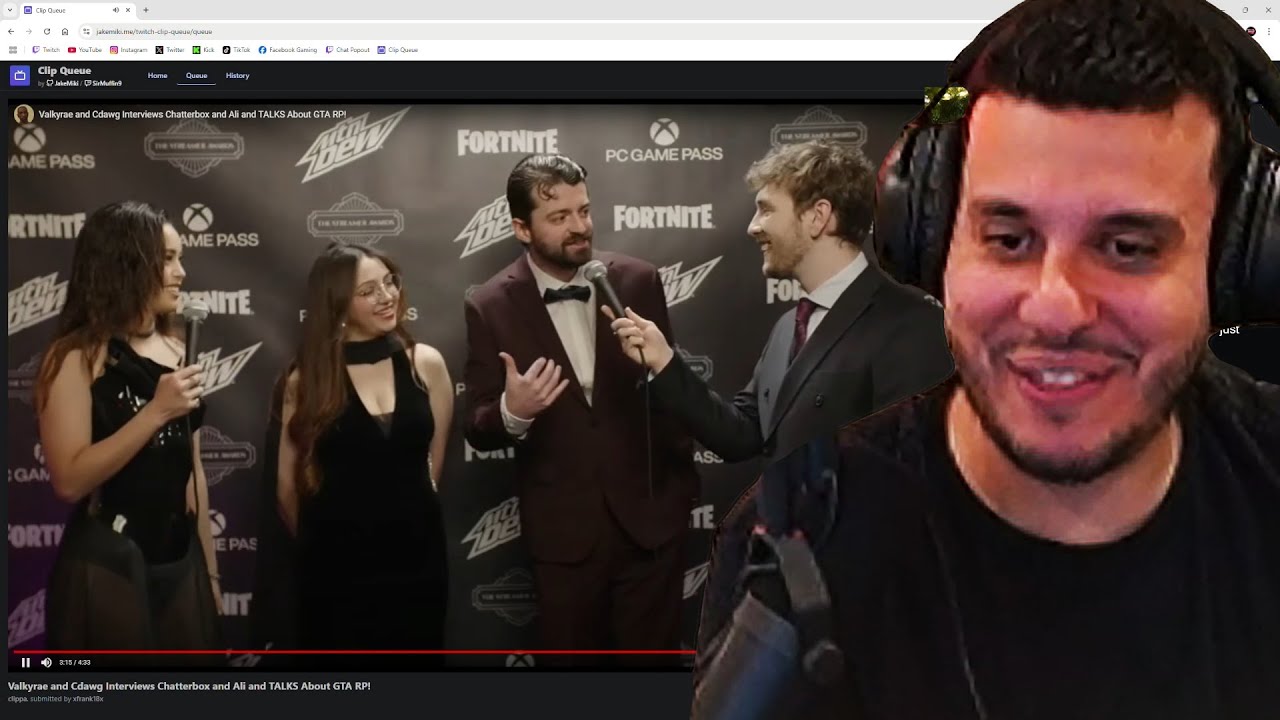1280x720 pixels.
Task: Open the Instagram bookmark
Action: 129,49
